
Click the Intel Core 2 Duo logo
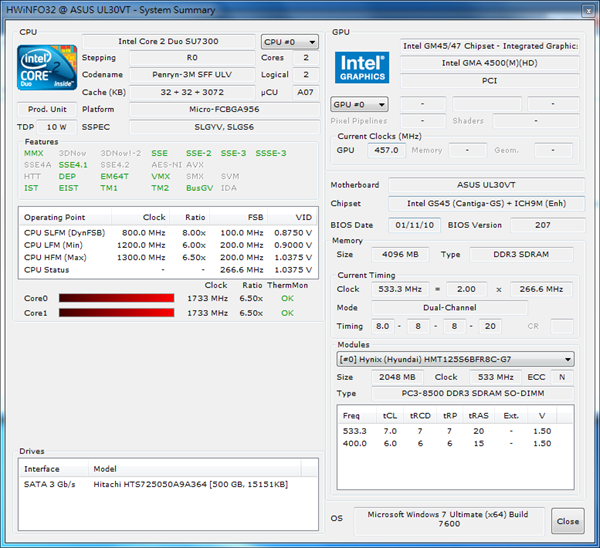coord(47,68)
